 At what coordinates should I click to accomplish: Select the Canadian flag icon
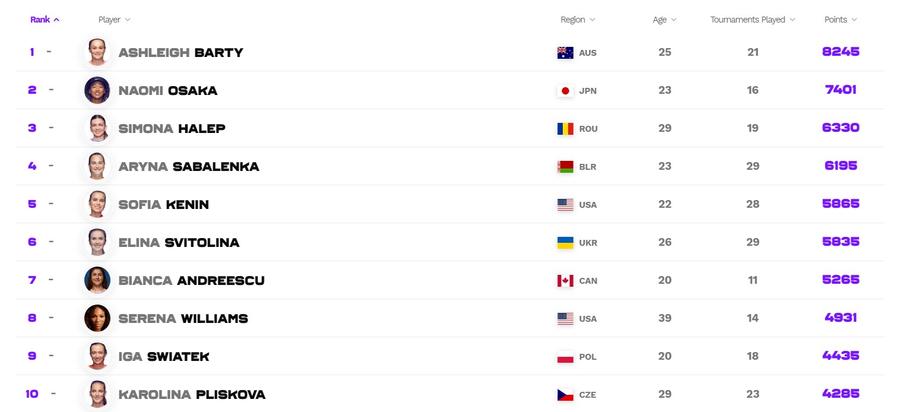(565, 281)
